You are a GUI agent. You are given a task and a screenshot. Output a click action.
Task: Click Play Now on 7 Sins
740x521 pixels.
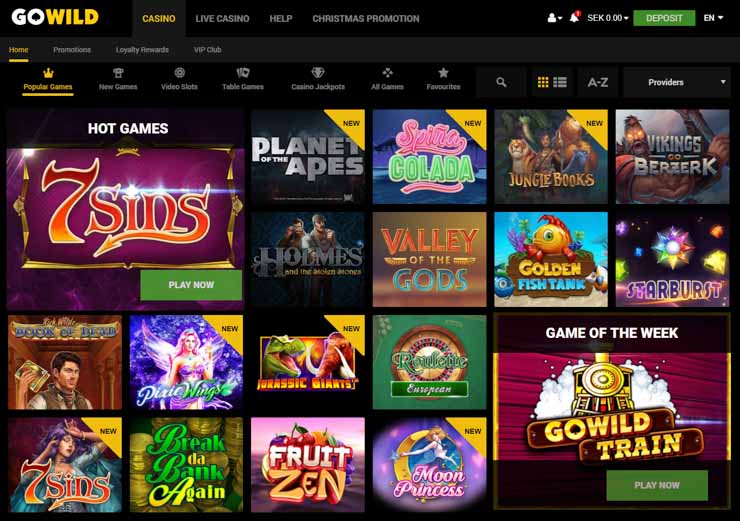[x=191, y=285]
